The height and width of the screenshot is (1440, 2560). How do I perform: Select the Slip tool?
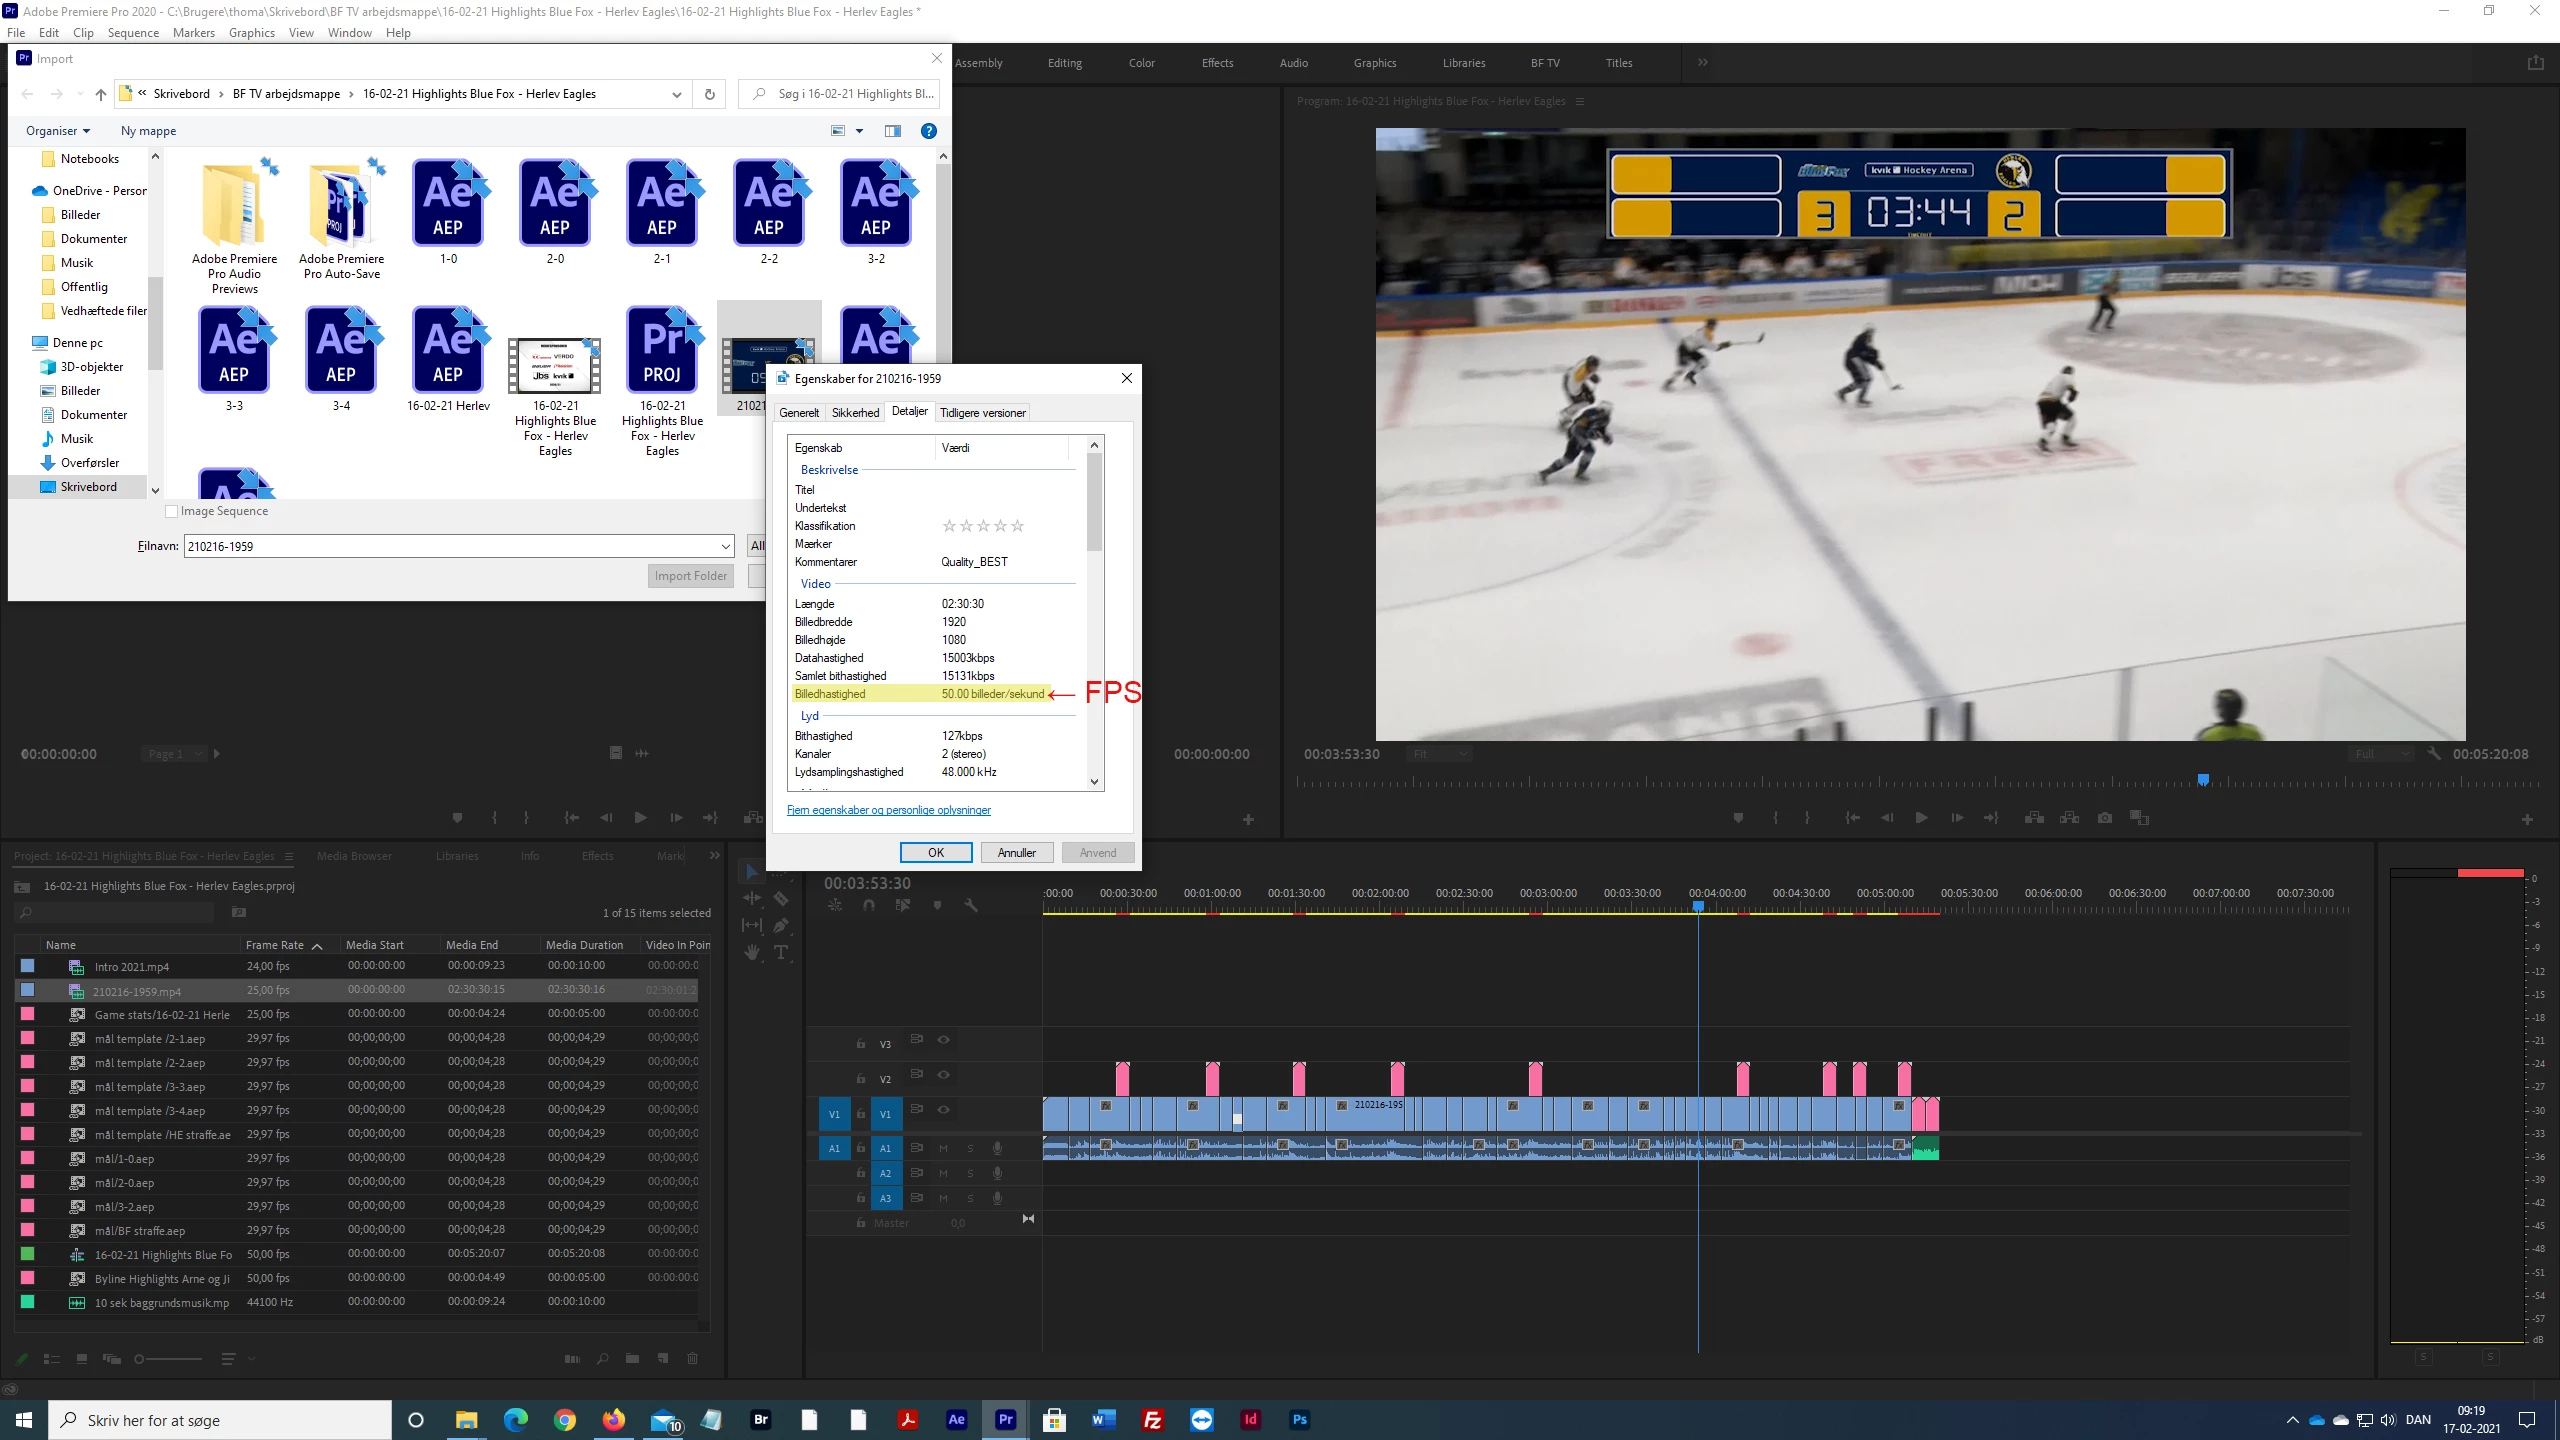pyautogui.click(x=752, y=925)
